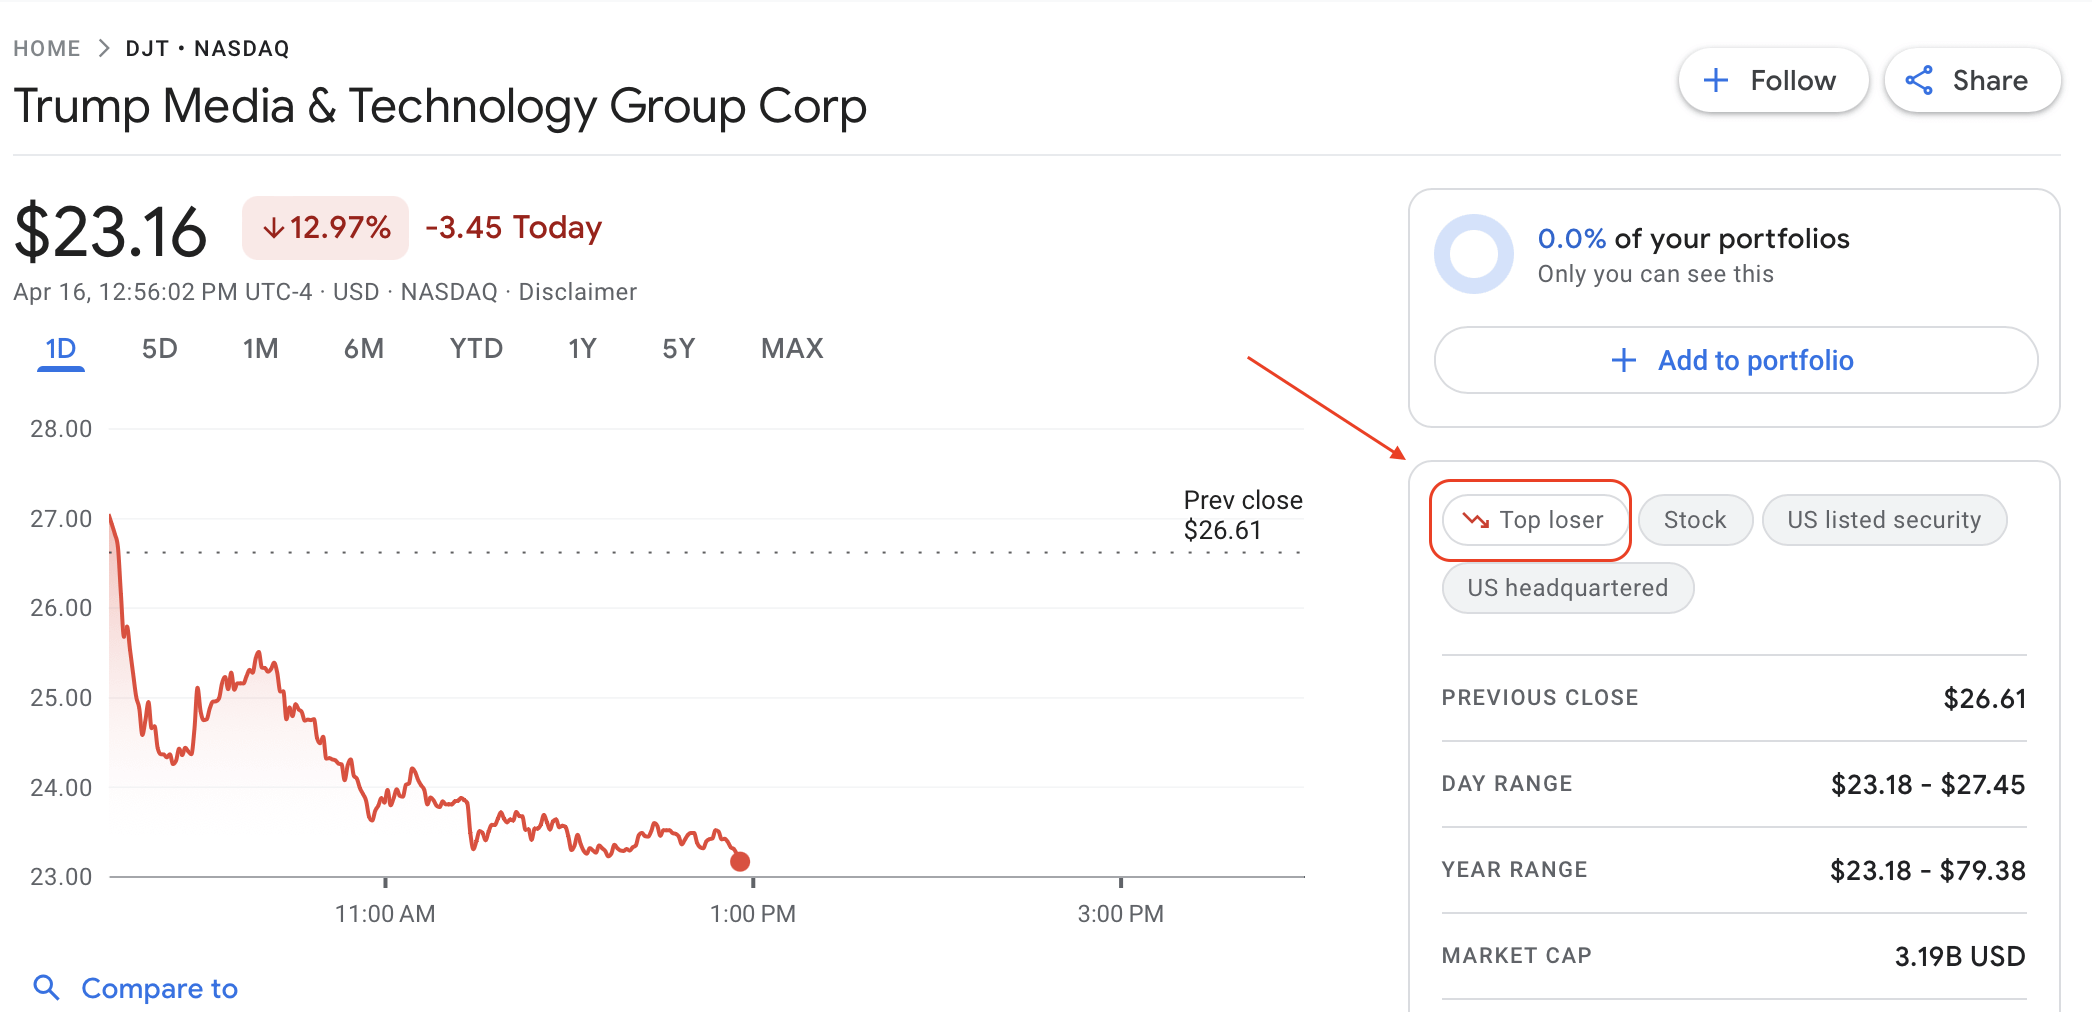The image size is (2092, 1012).
Task: Click the plus icon in Follow button
Action: (x=1716, y=80)
